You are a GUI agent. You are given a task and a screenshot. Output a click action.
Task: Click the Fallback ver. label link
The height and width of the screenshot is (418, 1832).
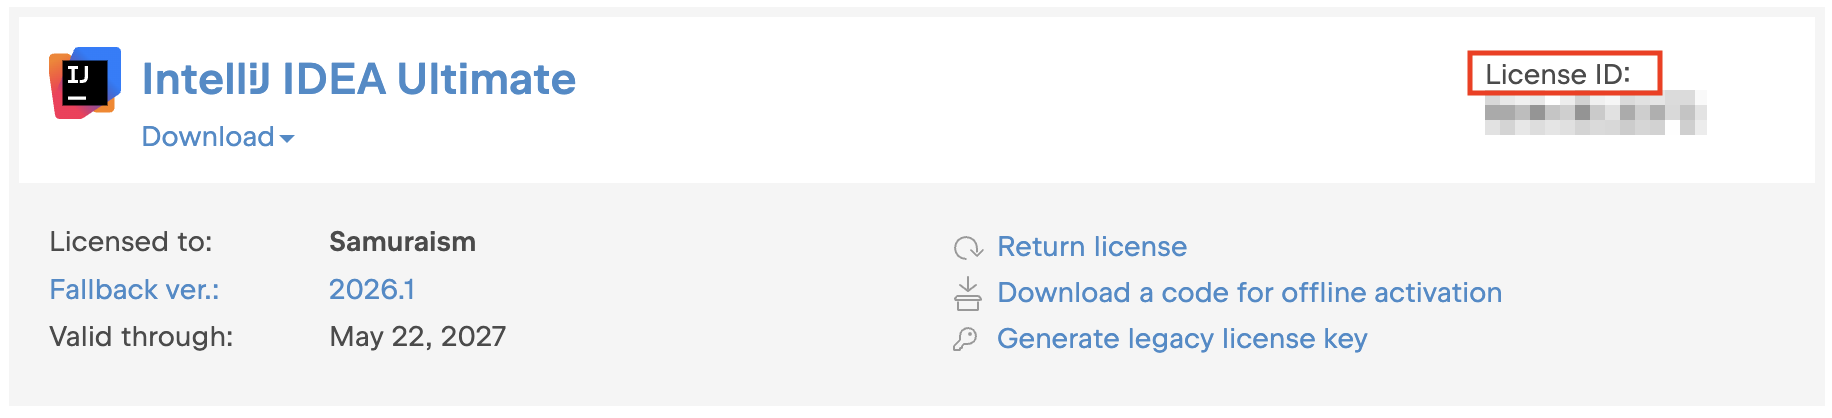point(134,290)
